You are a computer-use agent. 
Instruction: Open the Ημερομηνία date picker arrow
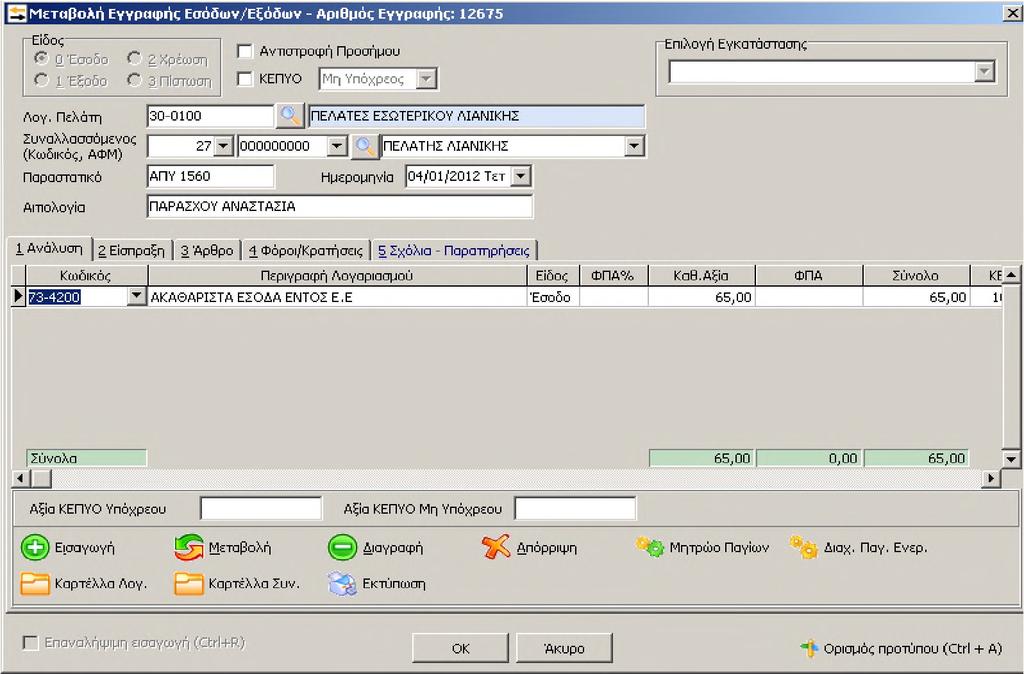point(520,176)
